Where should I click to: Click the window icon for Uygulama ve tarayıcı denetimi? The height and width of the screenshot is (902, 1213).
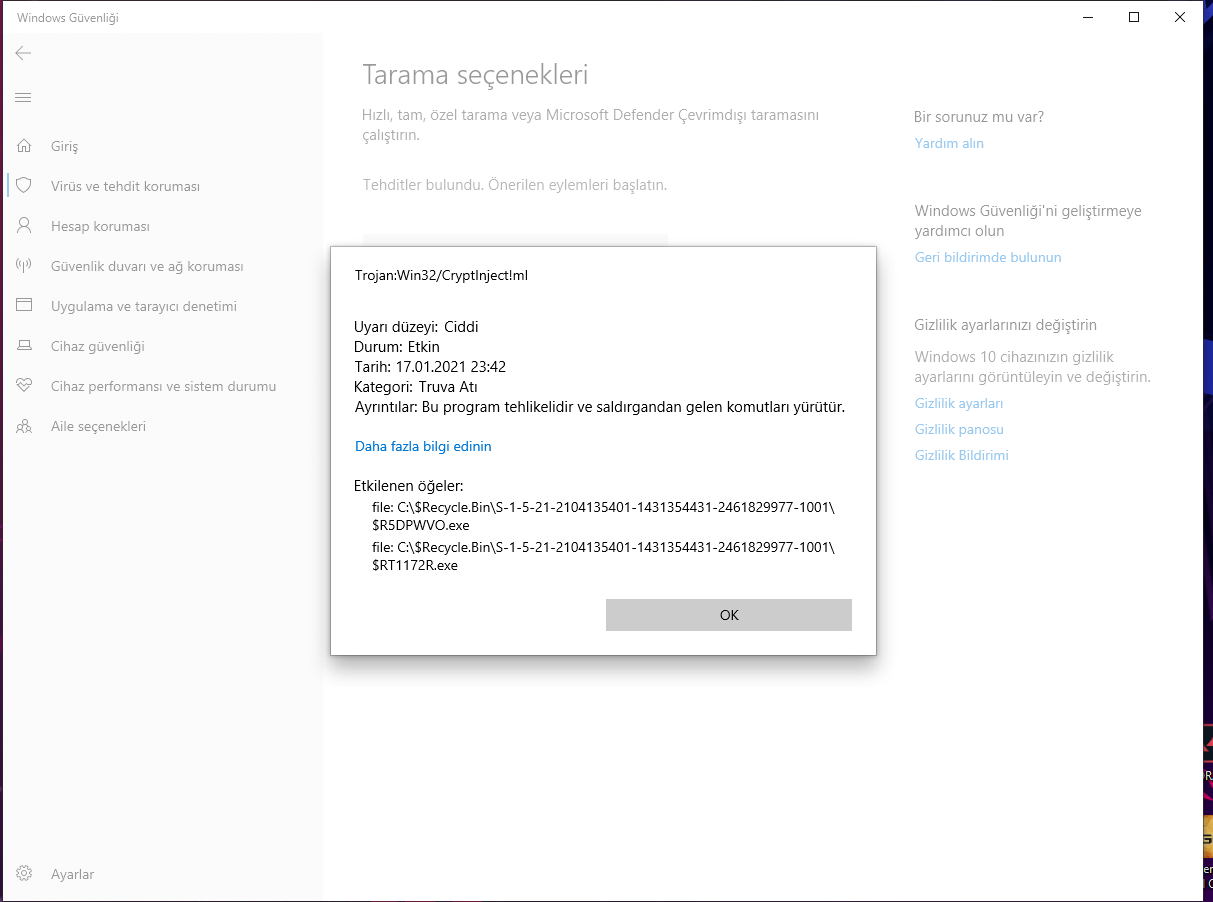[24, 306]
